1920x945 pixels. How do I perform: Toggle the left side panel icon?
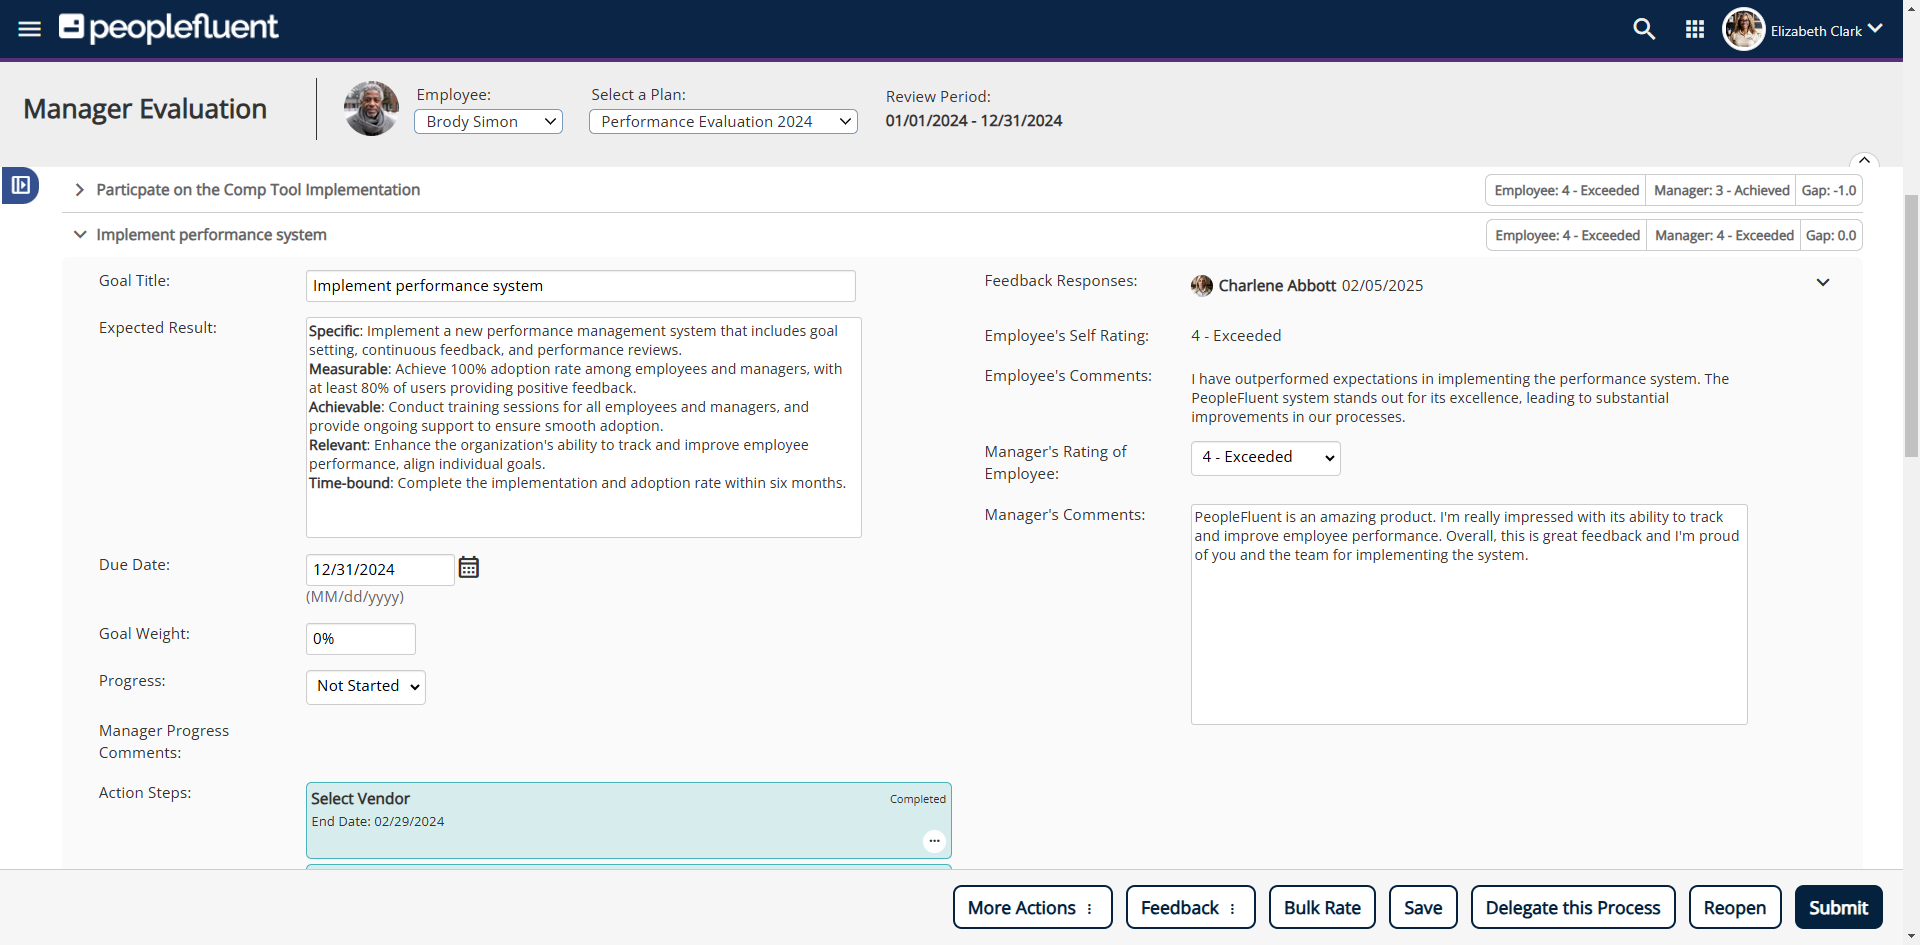(x=20, y=185)
